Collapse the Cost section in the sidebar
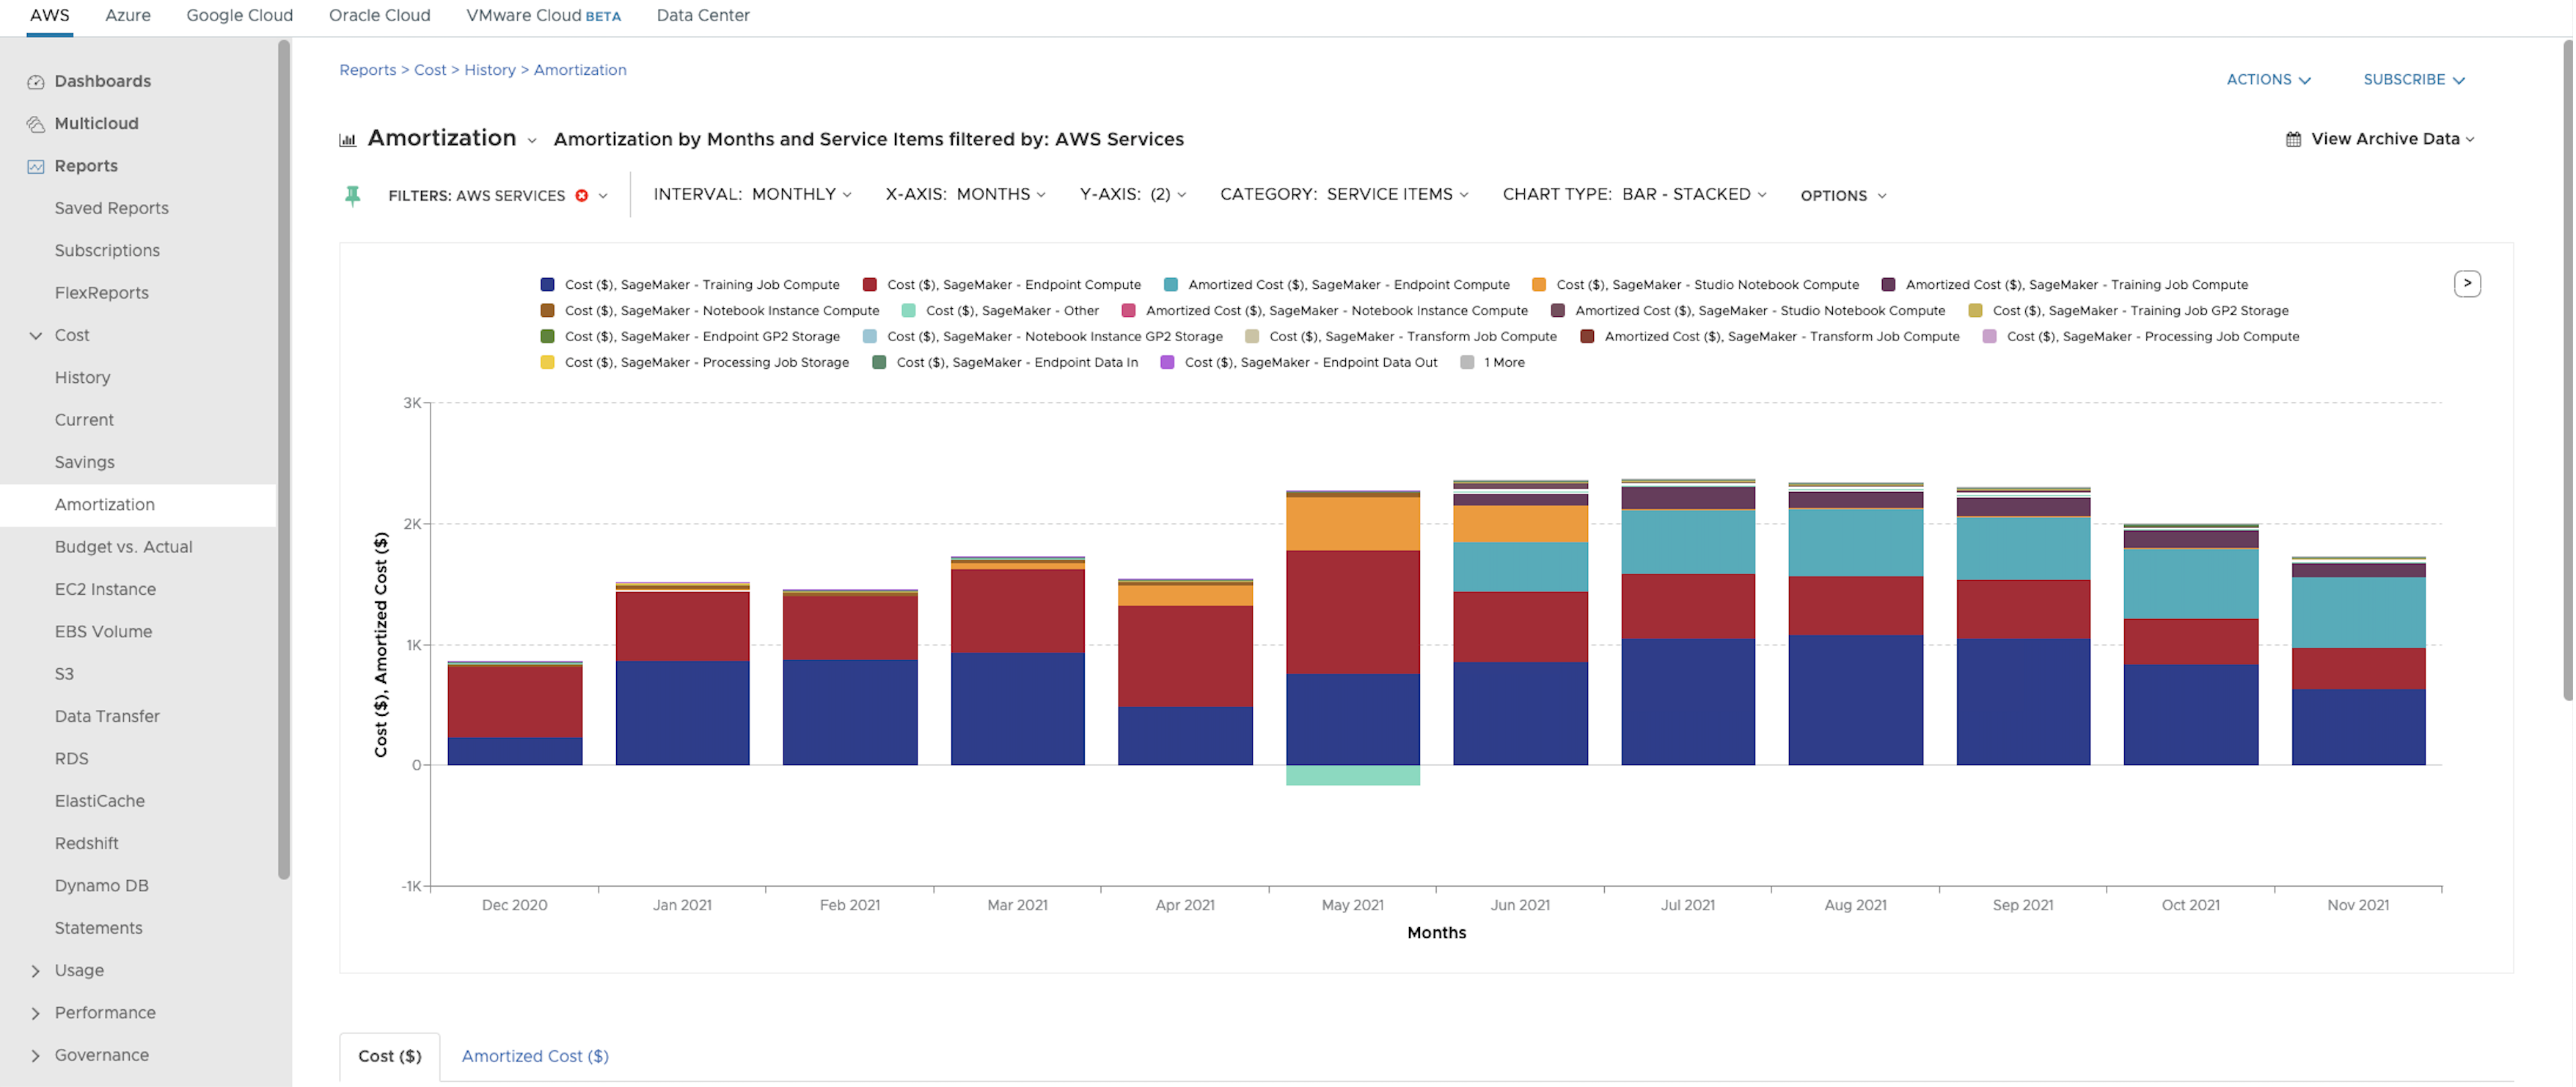 36,335
